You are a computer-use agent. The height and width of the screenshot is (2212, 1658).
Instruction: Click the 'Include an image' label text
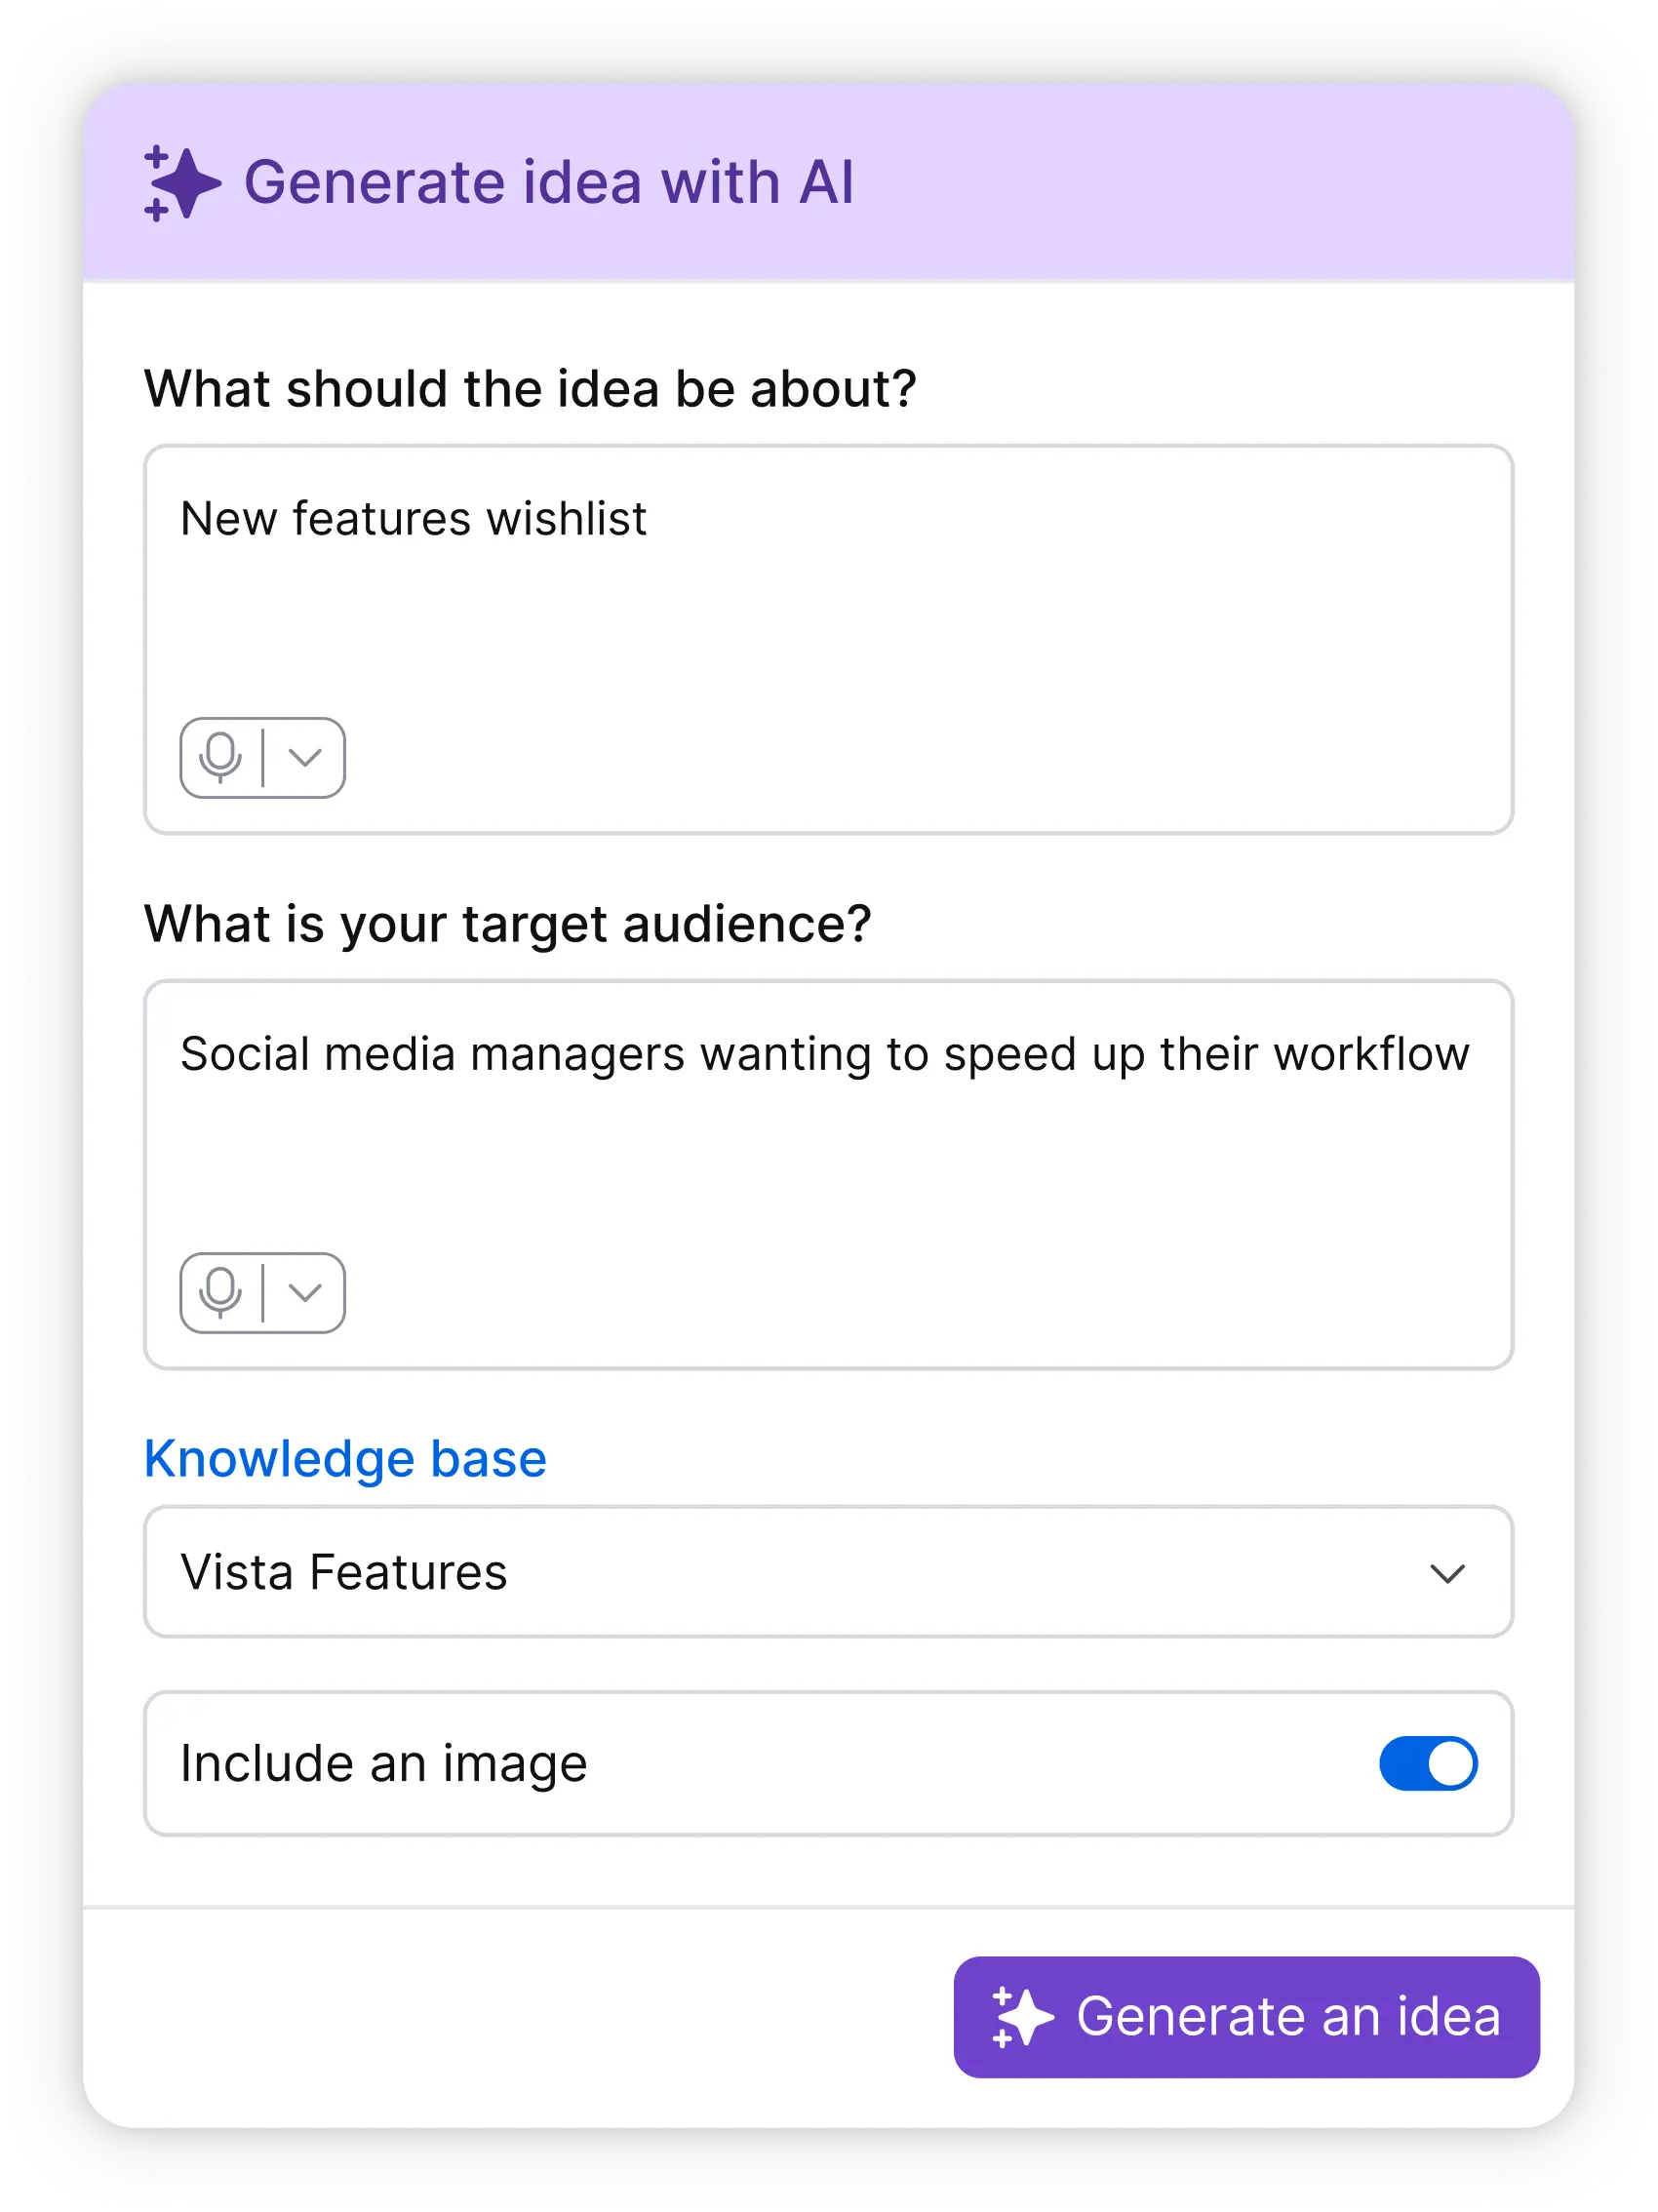[x=383, y=1763]
